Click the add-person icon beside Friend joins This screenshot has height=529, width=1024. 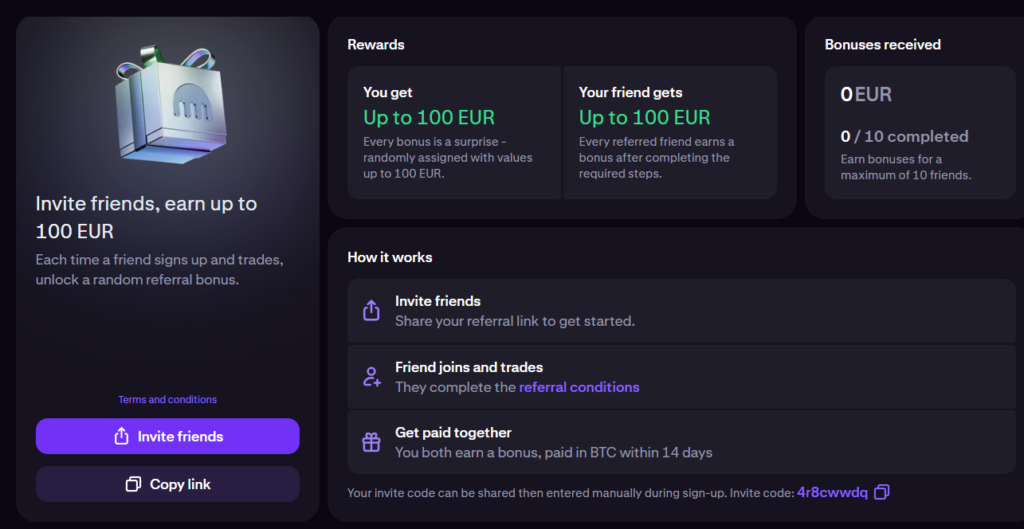click(371, 377)
